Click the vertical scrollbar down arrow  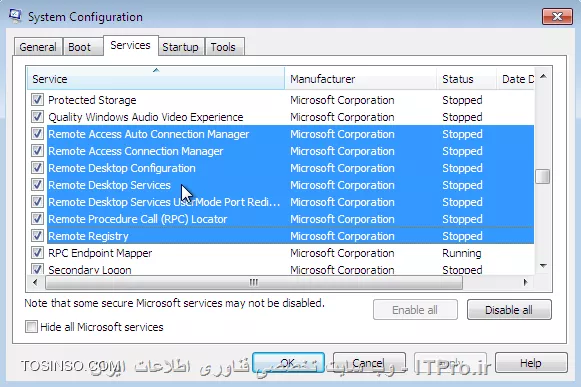point(543,266)
